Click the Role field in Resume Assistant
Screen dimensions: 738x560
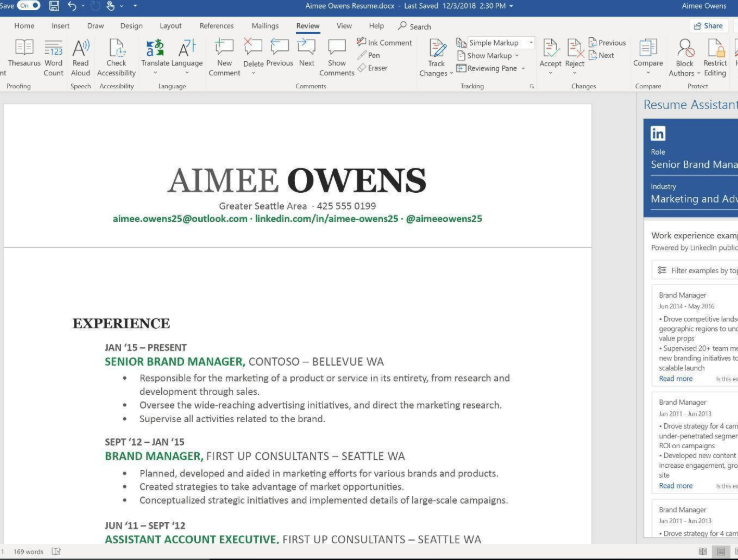(694, 165)
